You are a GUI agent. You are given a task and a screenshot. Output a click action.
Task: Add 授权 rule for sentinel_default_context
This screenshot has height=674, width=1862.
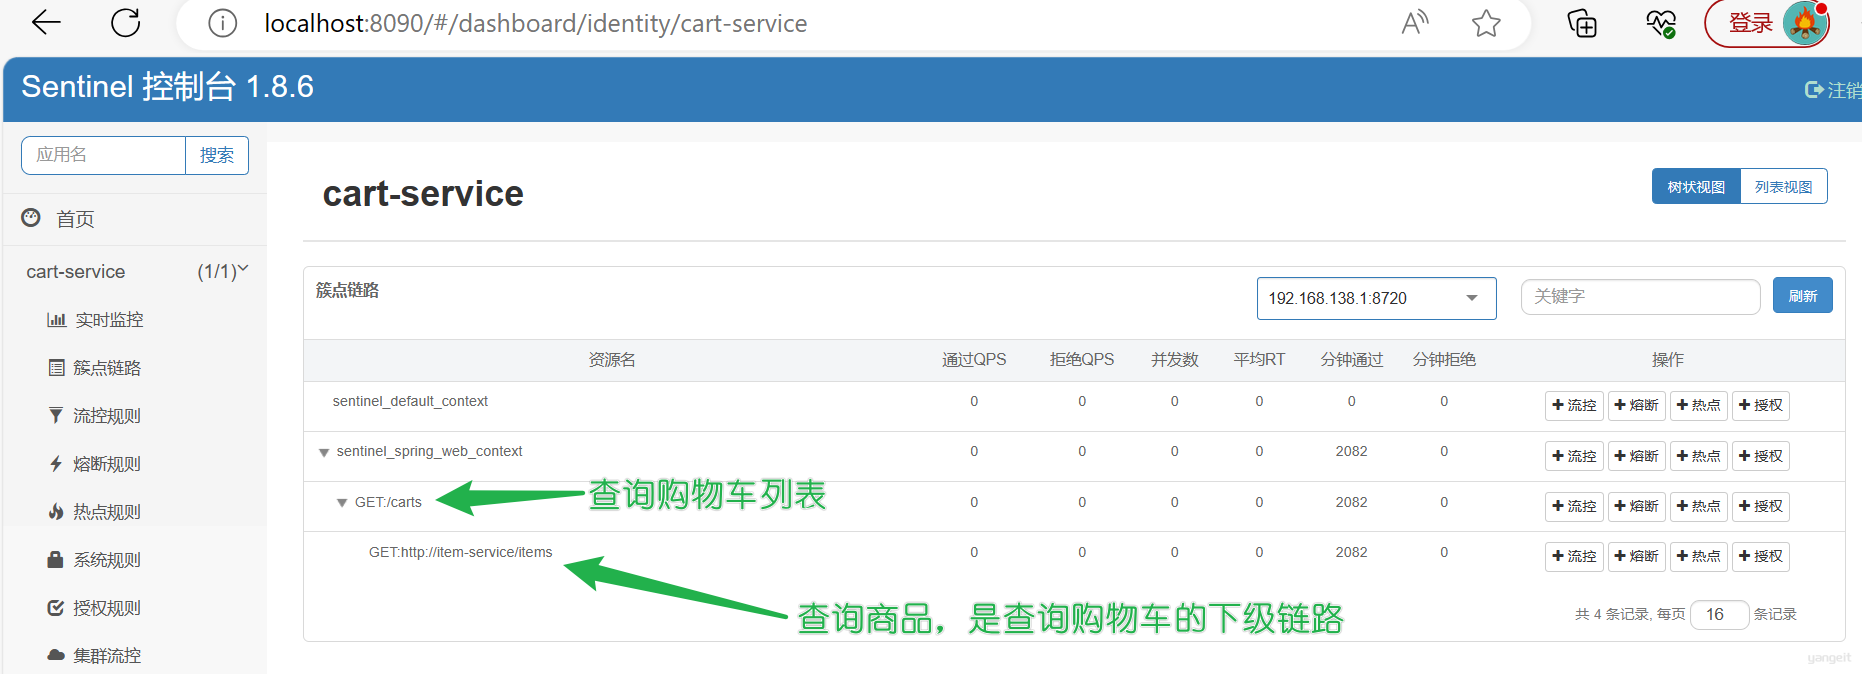pos(1760,406)
